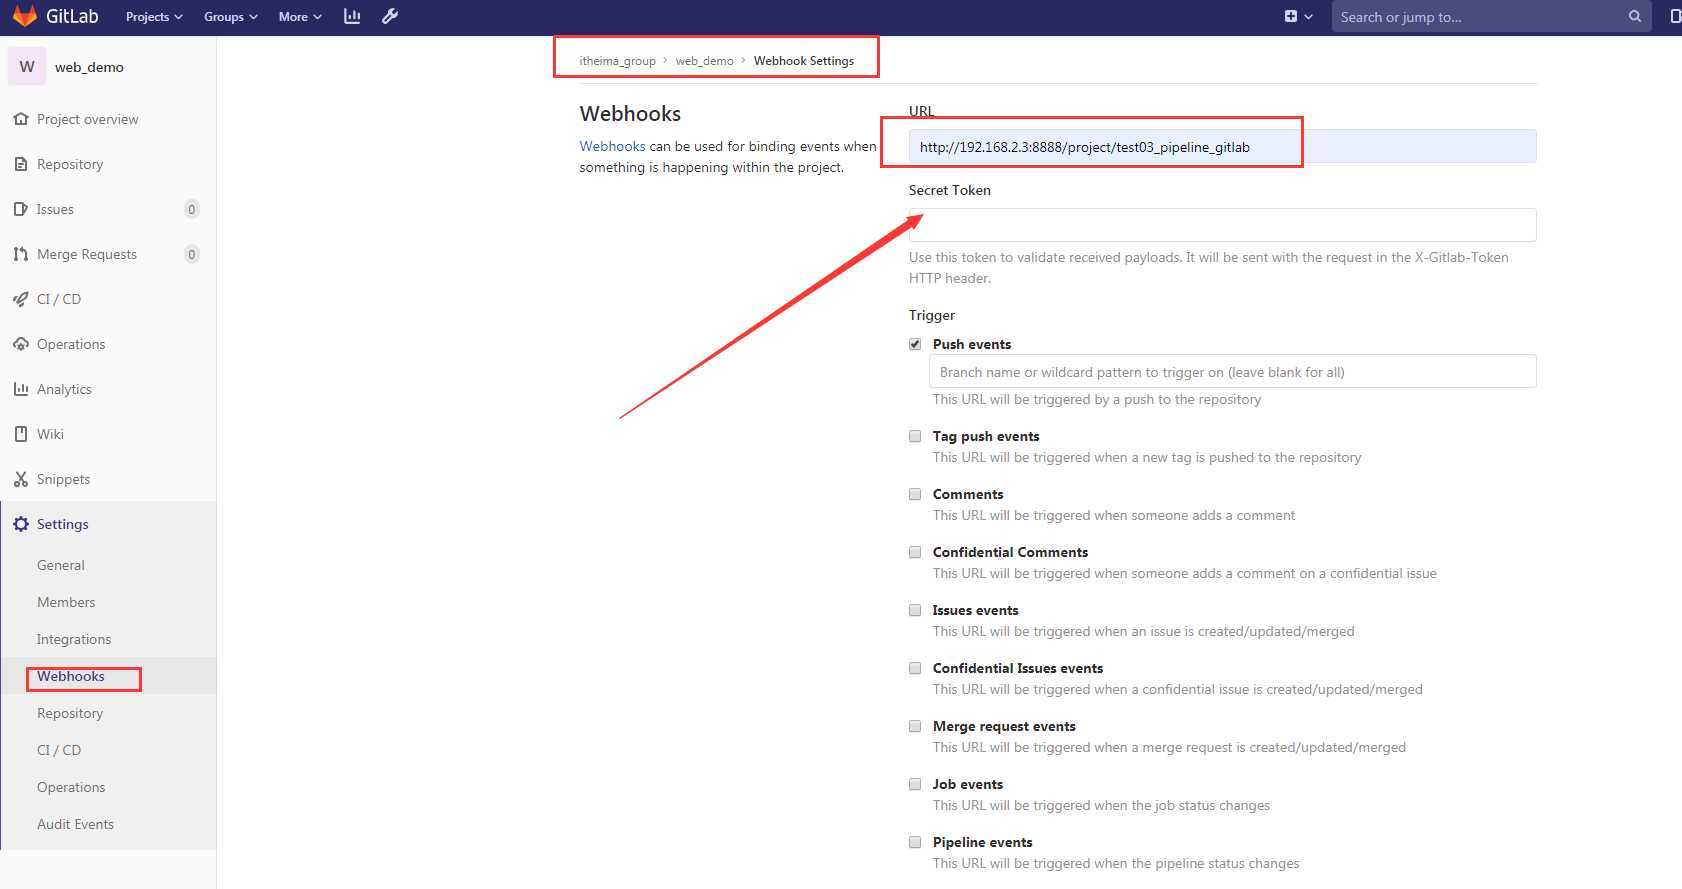Click the Merge Requests count badge 0
Screen dimensions: 1682x889
click(x=192, y=254)
